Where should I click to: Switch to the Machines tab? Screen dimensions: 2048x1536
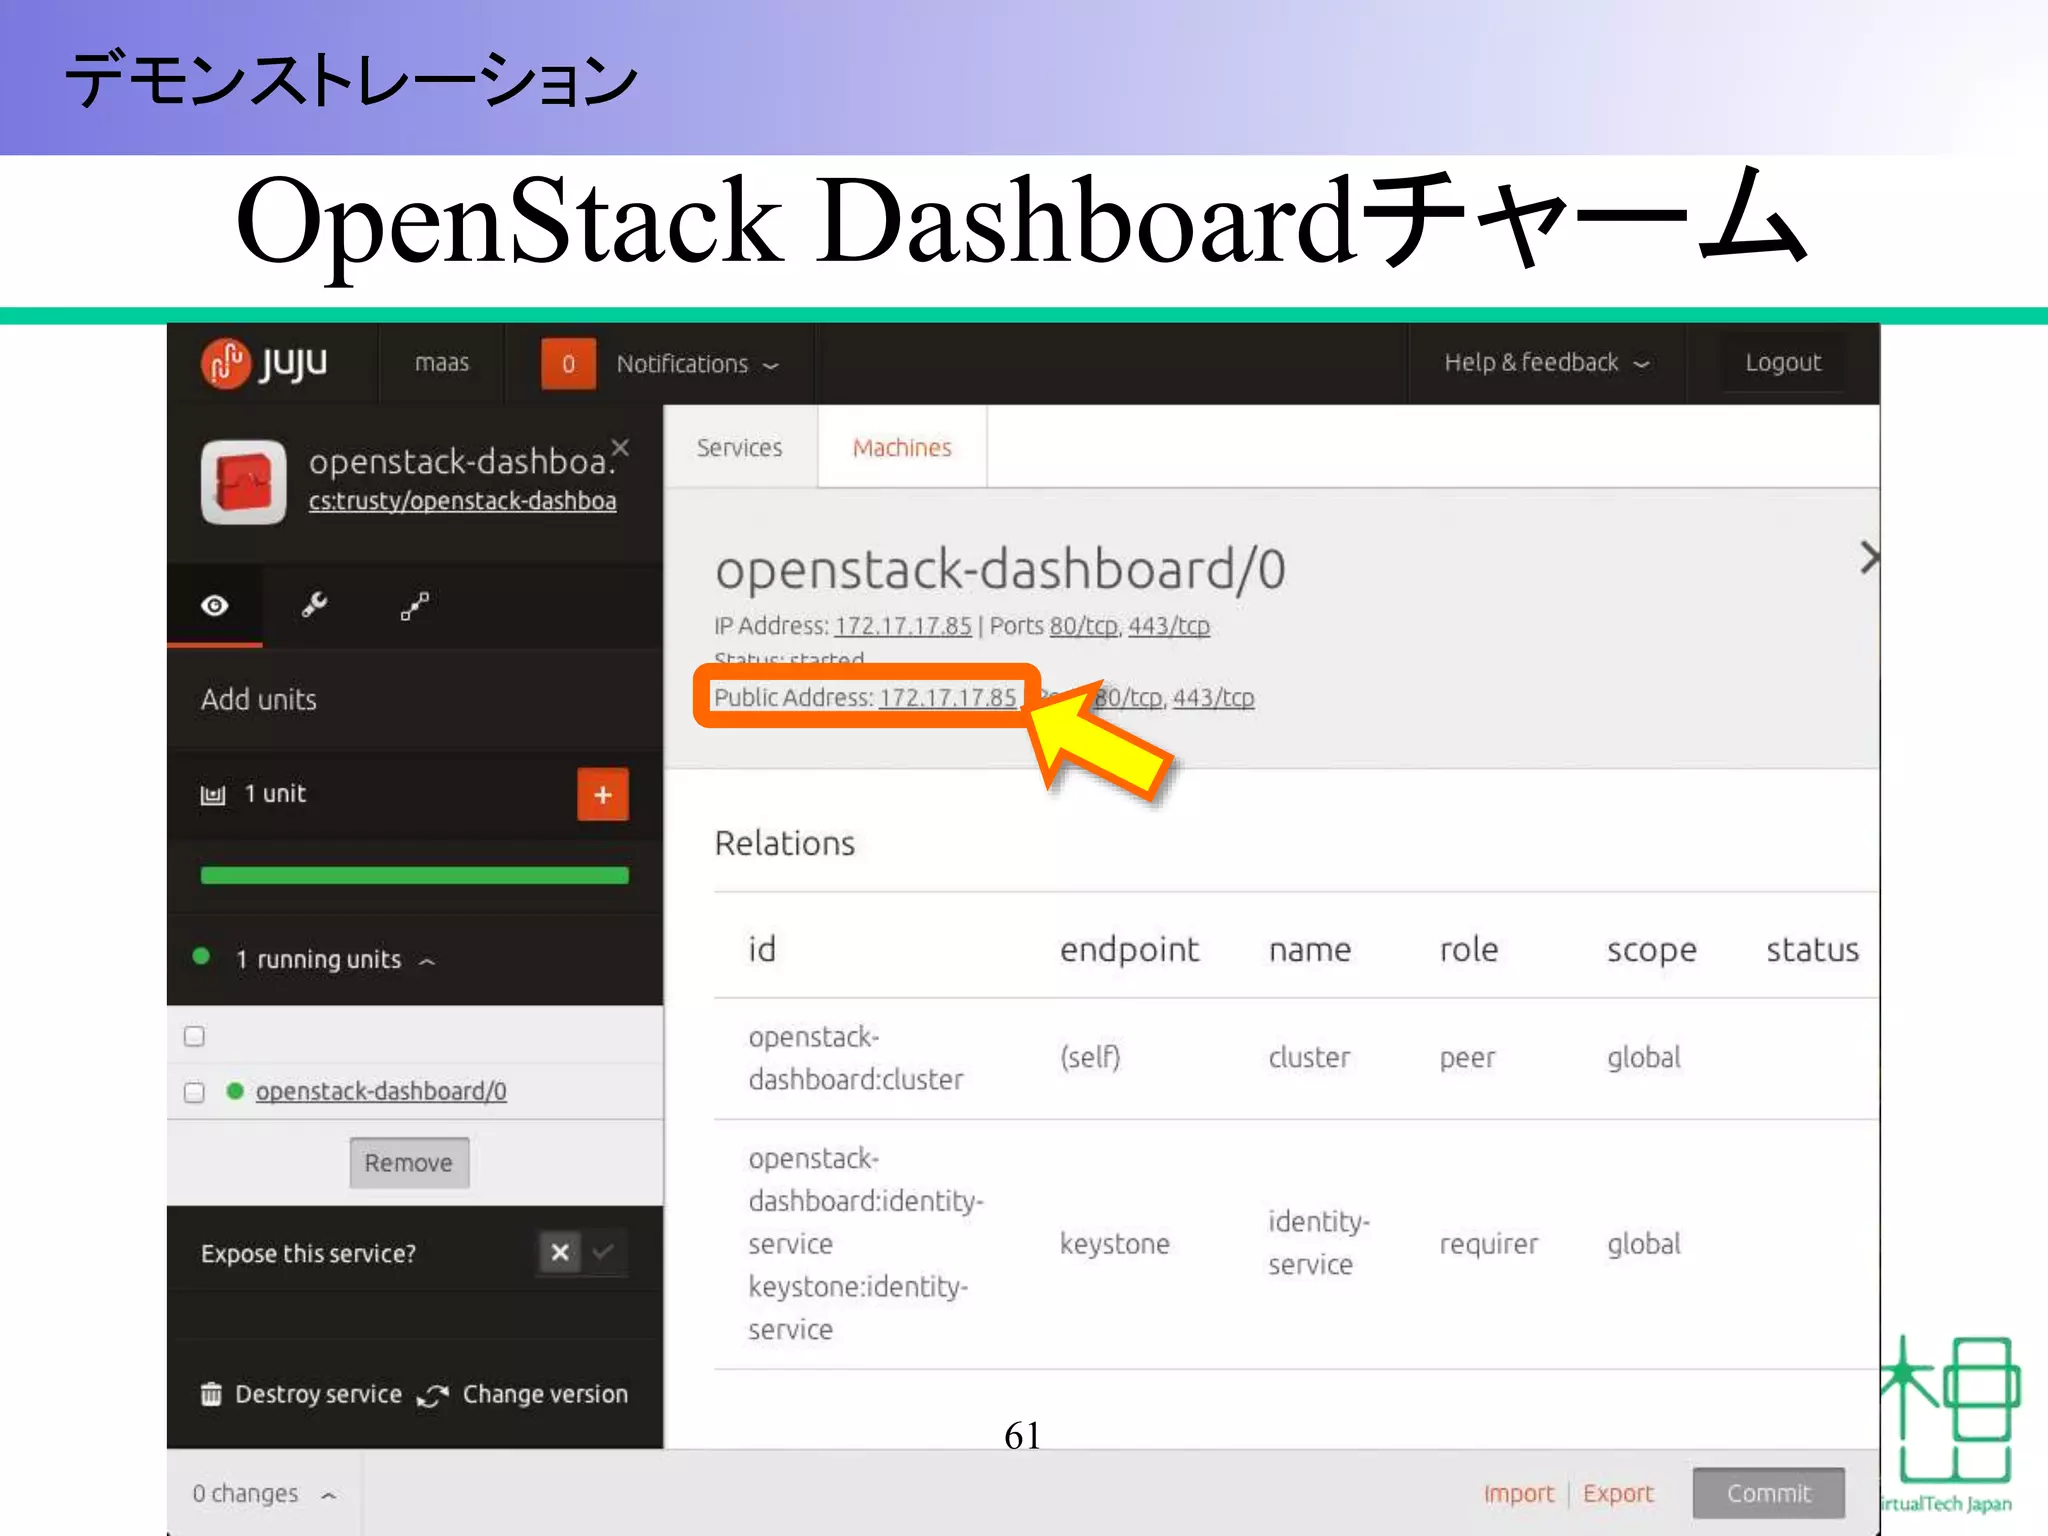pos(902,447)
